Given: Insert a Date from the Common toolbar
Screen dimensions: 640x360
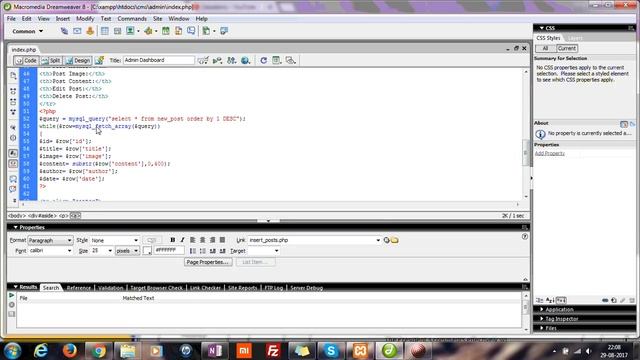Looking at the screenshot, I should (x=166, y=31).
